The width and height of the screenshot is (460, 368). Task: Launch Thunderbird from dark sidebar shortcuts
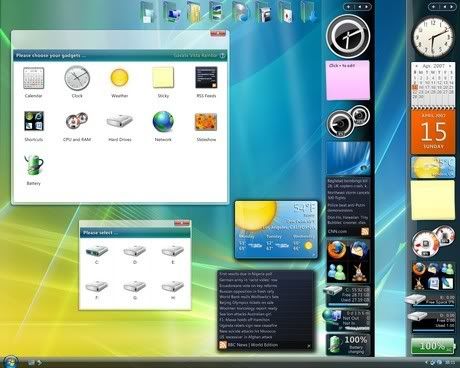pos(358,250)
